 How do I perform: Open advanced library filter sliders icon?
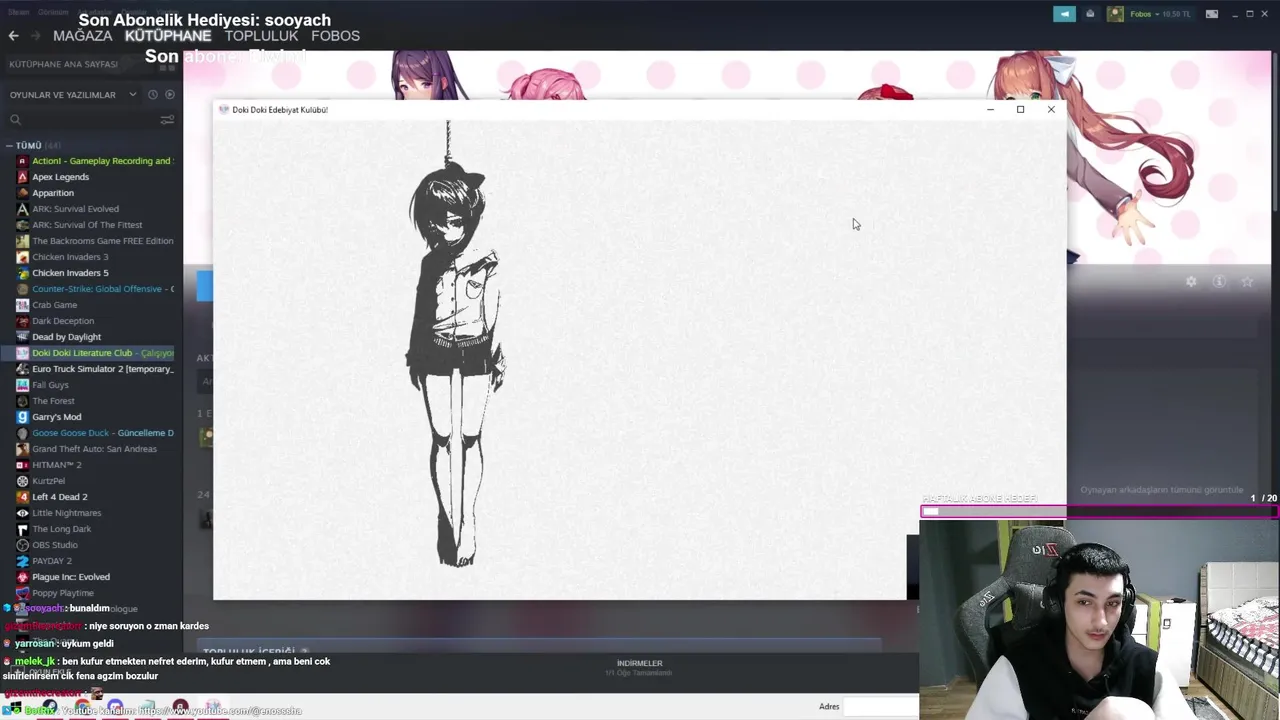coord(167,120)
